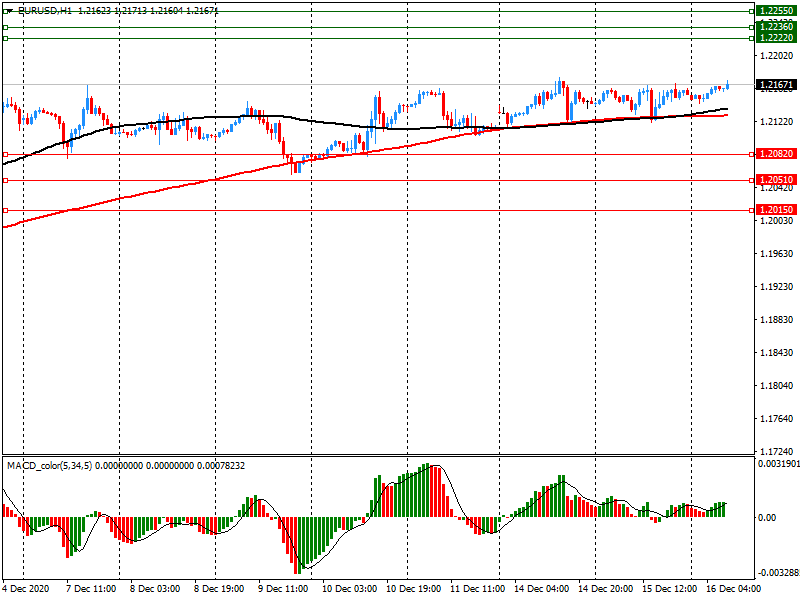Click the EURUSD,H1 chart title
This screenshot has width=800, height=600.
pos(44,10)
